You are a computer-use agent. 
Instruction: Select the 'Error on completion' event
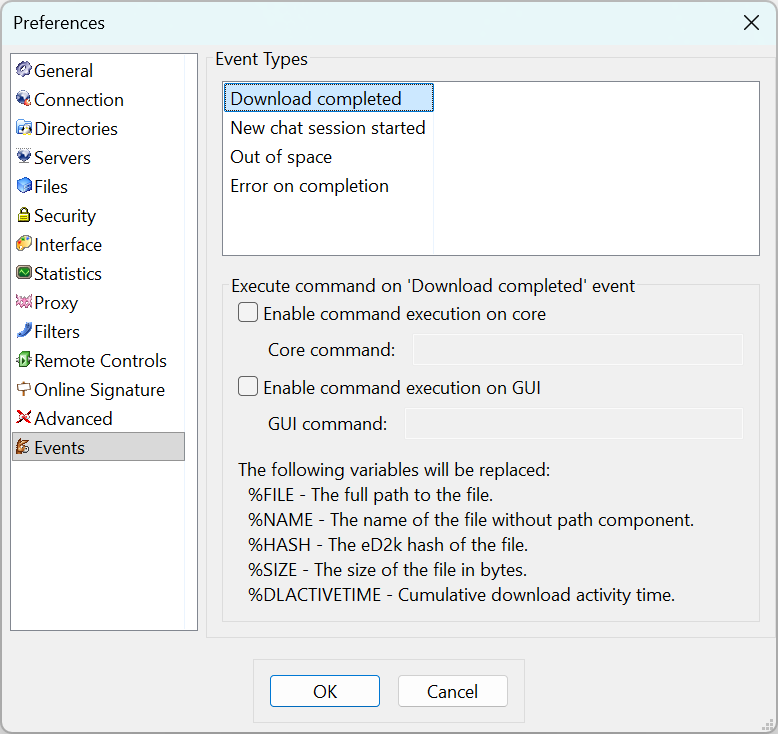(x=328, y=185)
